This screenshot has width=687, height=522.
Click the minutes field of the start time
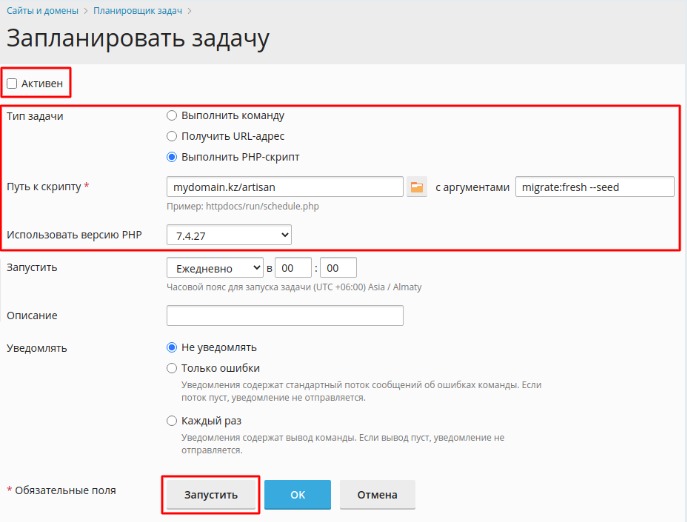click(x=338, y=268)
